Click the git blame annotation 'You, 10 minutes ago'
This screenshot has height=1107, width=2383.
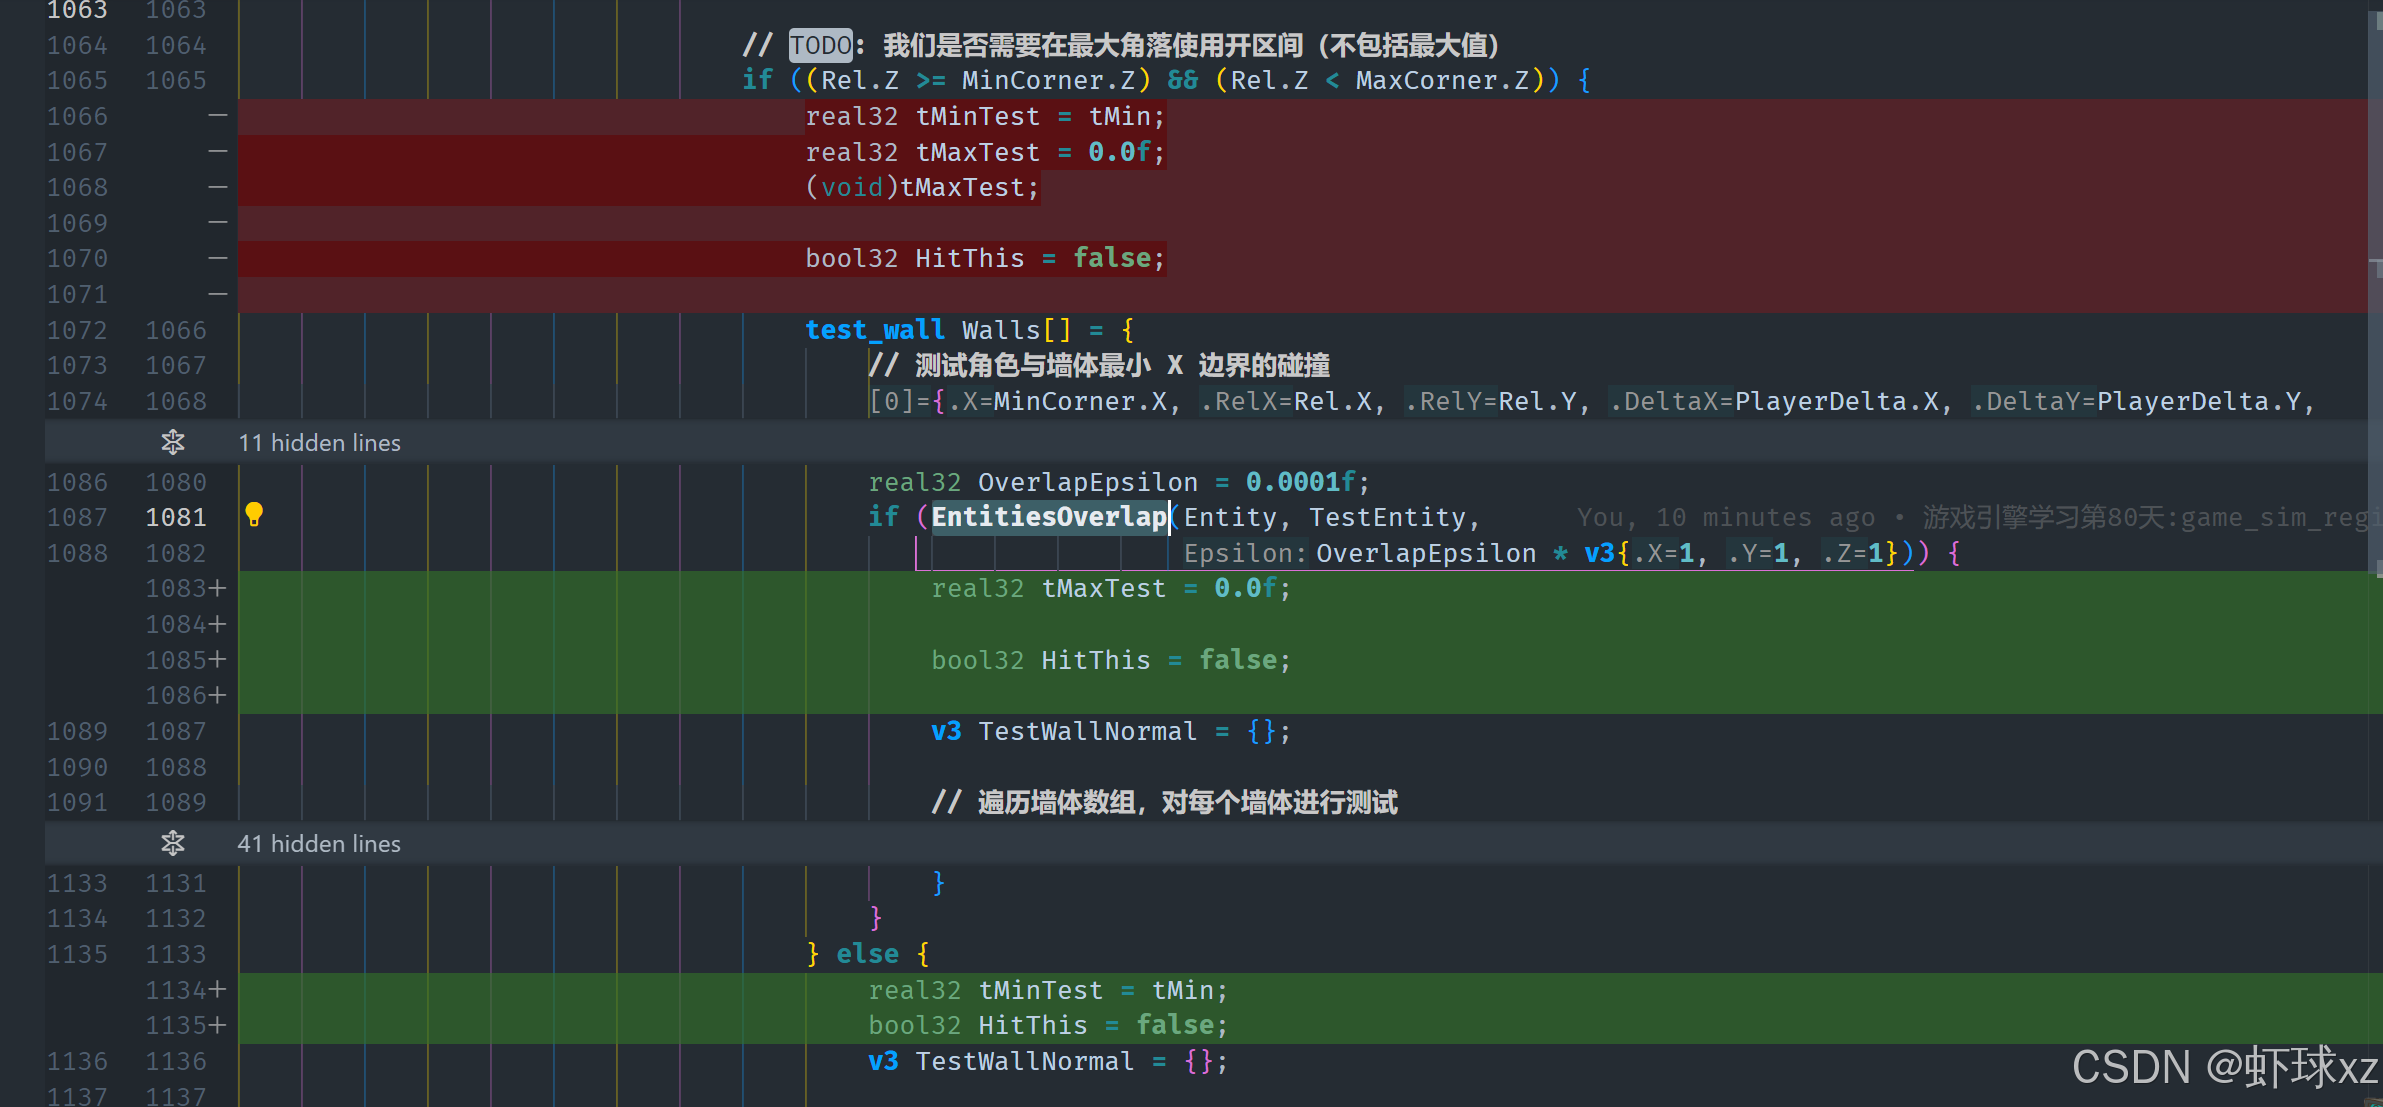[x=1725, y=517]
